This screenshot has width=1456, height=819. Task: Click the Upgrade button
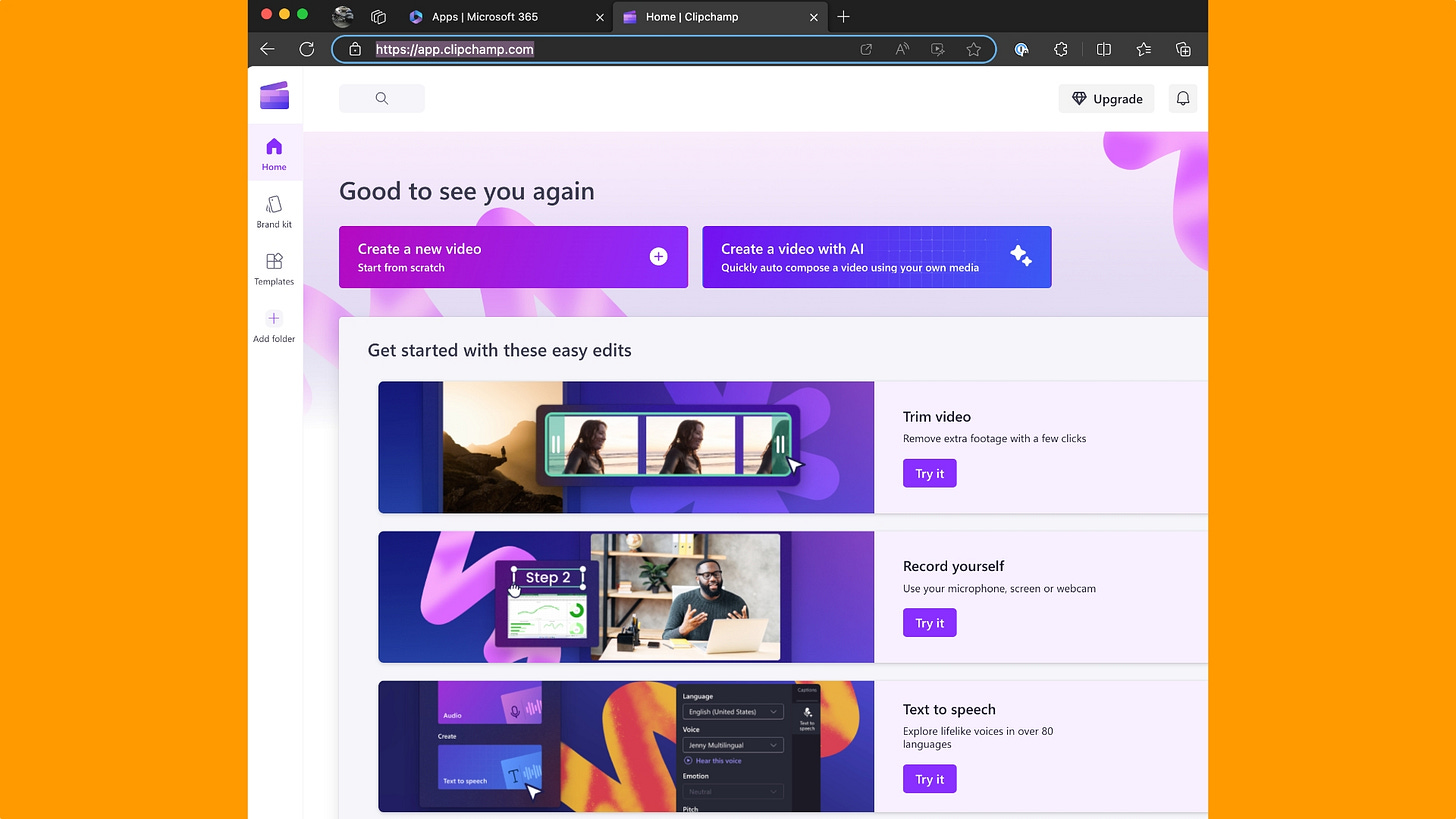click(x=1107, y=98)
